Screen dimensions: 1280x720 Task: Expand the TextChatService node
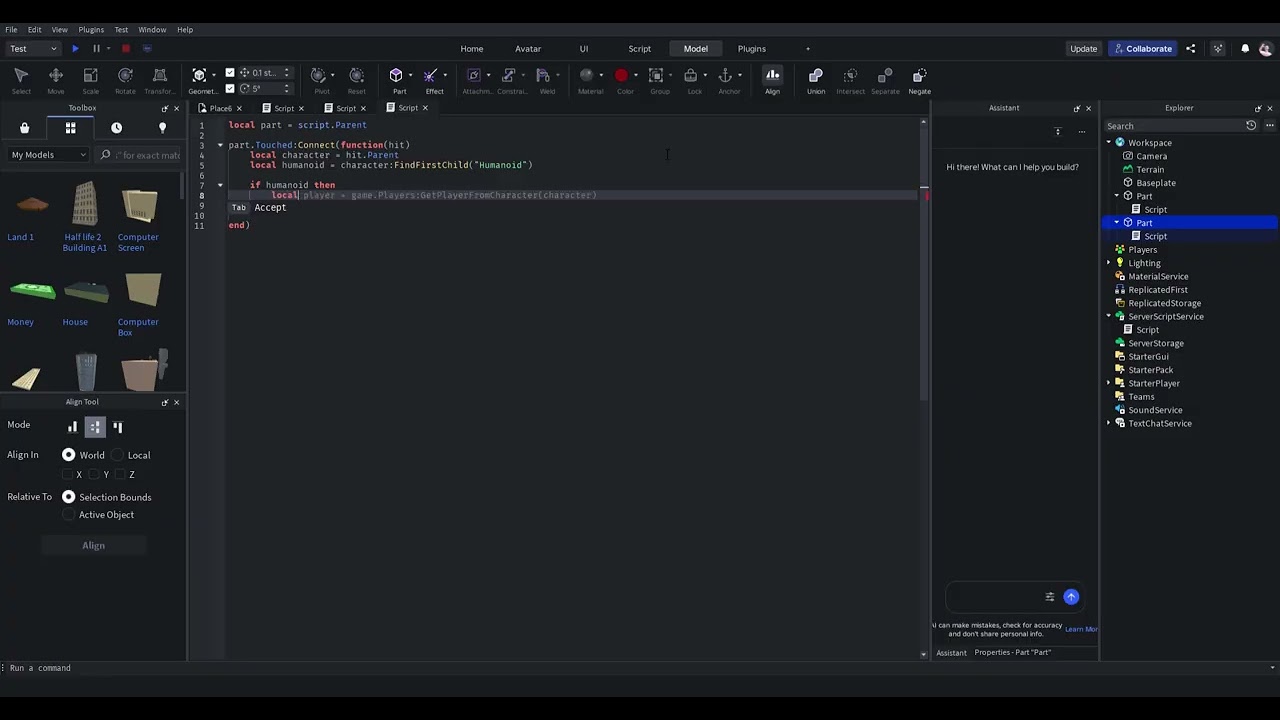click(1109, 423)
